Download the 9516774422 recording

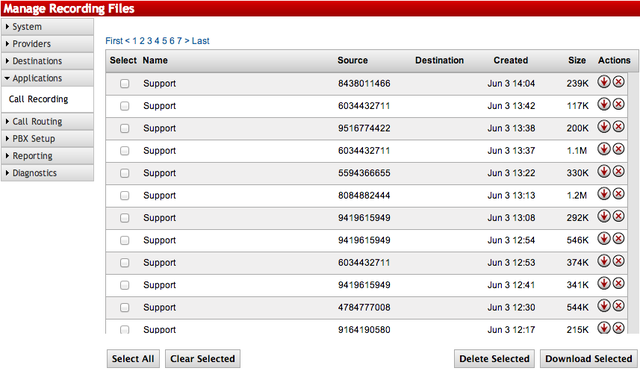coord(604,127)
